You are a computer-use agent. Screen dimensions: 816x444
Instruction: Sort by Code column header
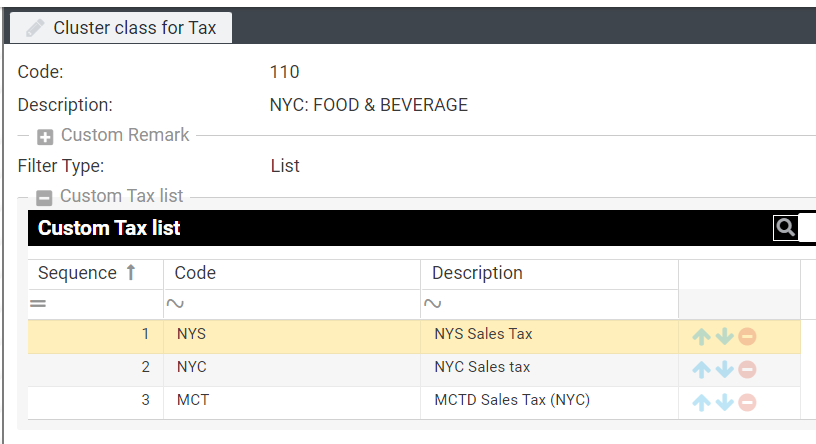(x=195, y=273)
